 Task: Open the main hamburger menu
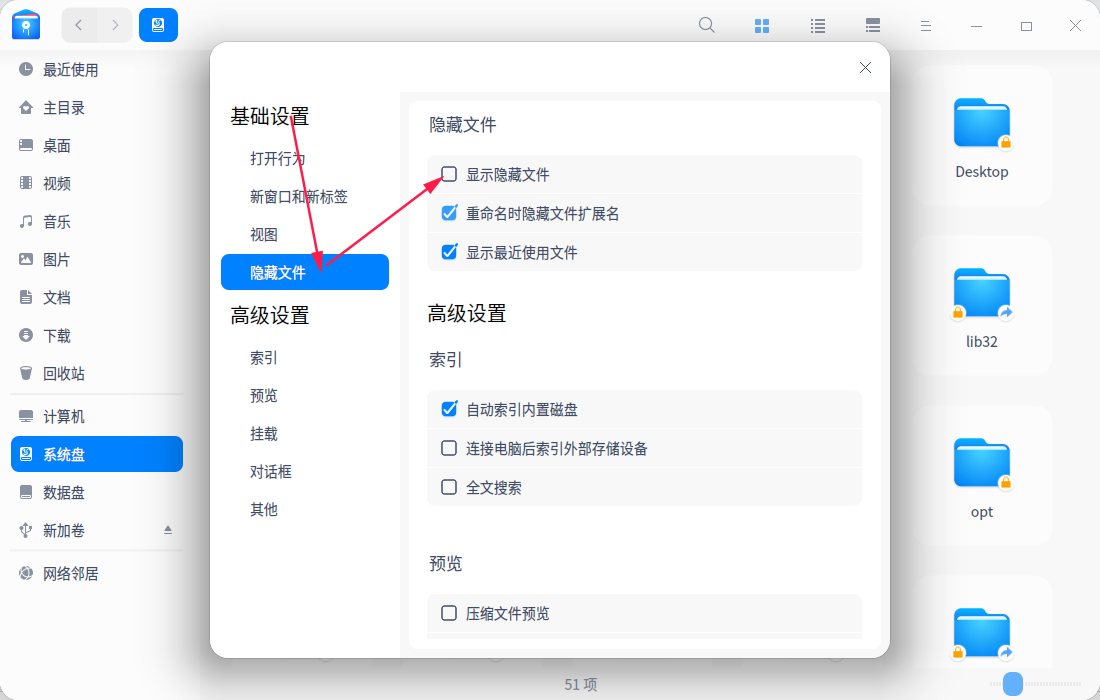point(925,26)
